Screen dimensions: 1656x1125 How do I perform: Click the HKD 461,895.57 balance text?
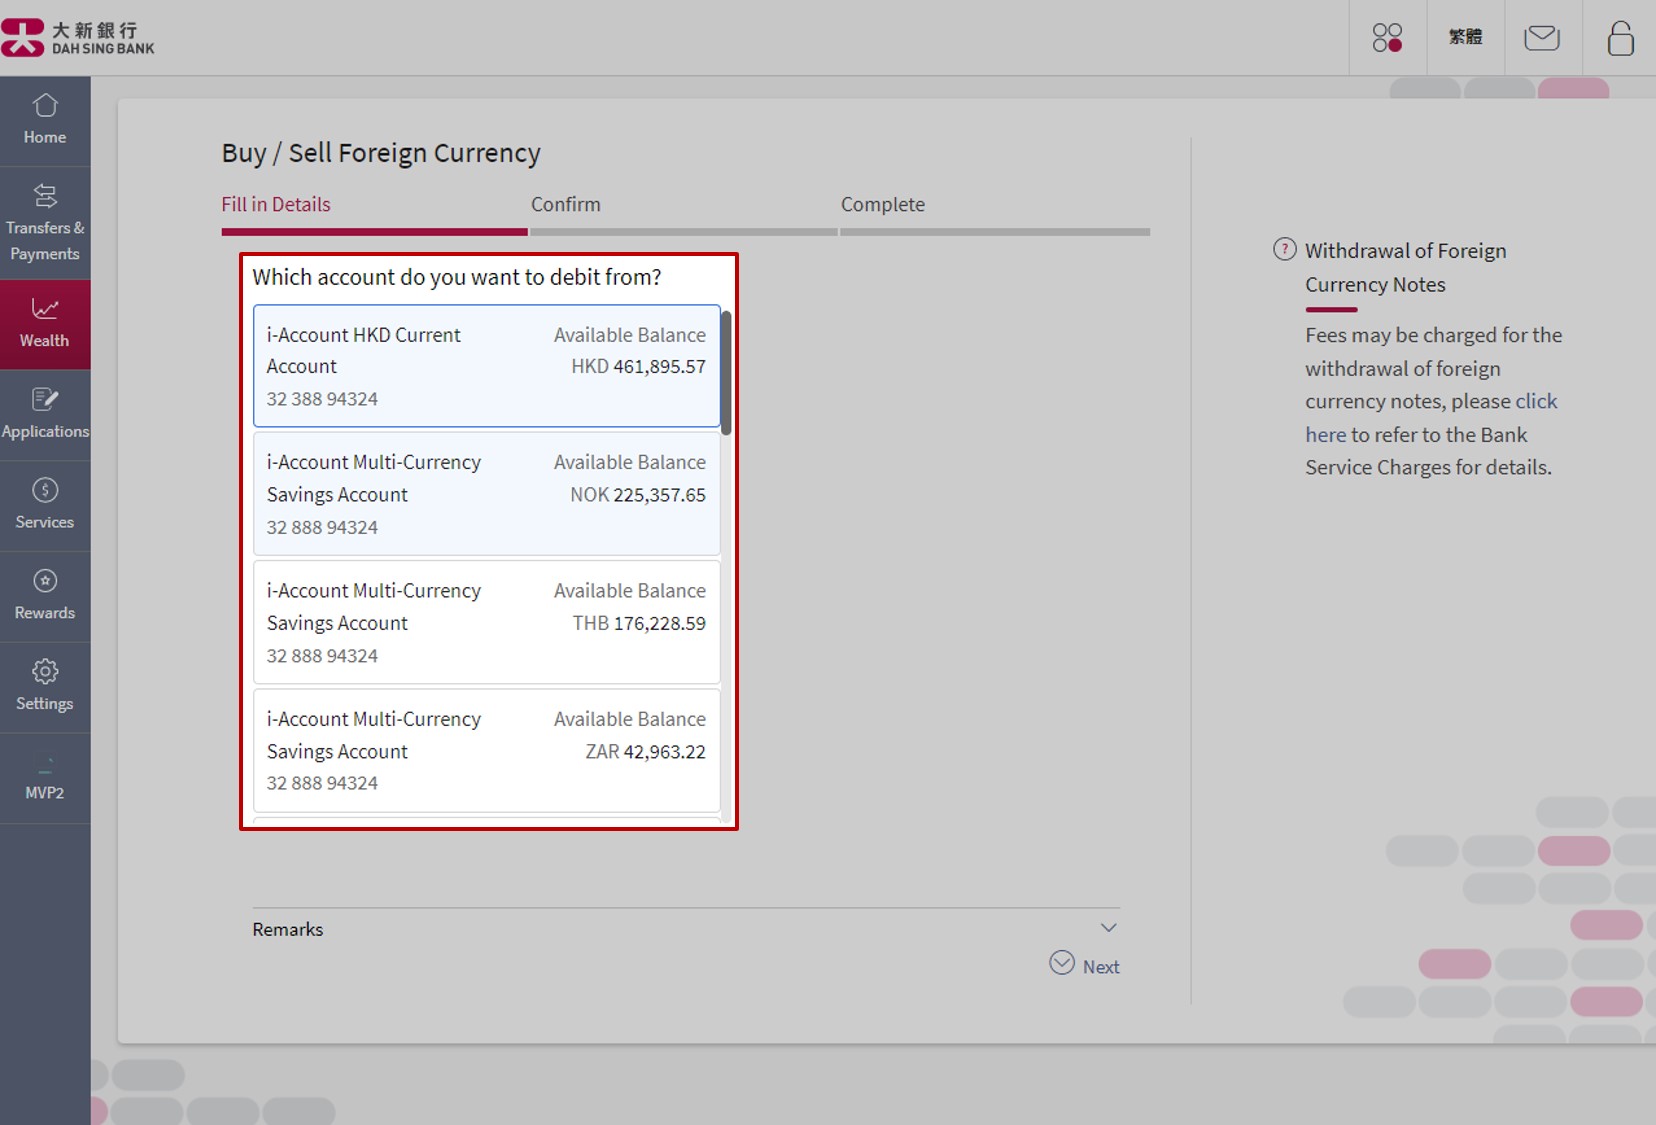tap(638, 366)
